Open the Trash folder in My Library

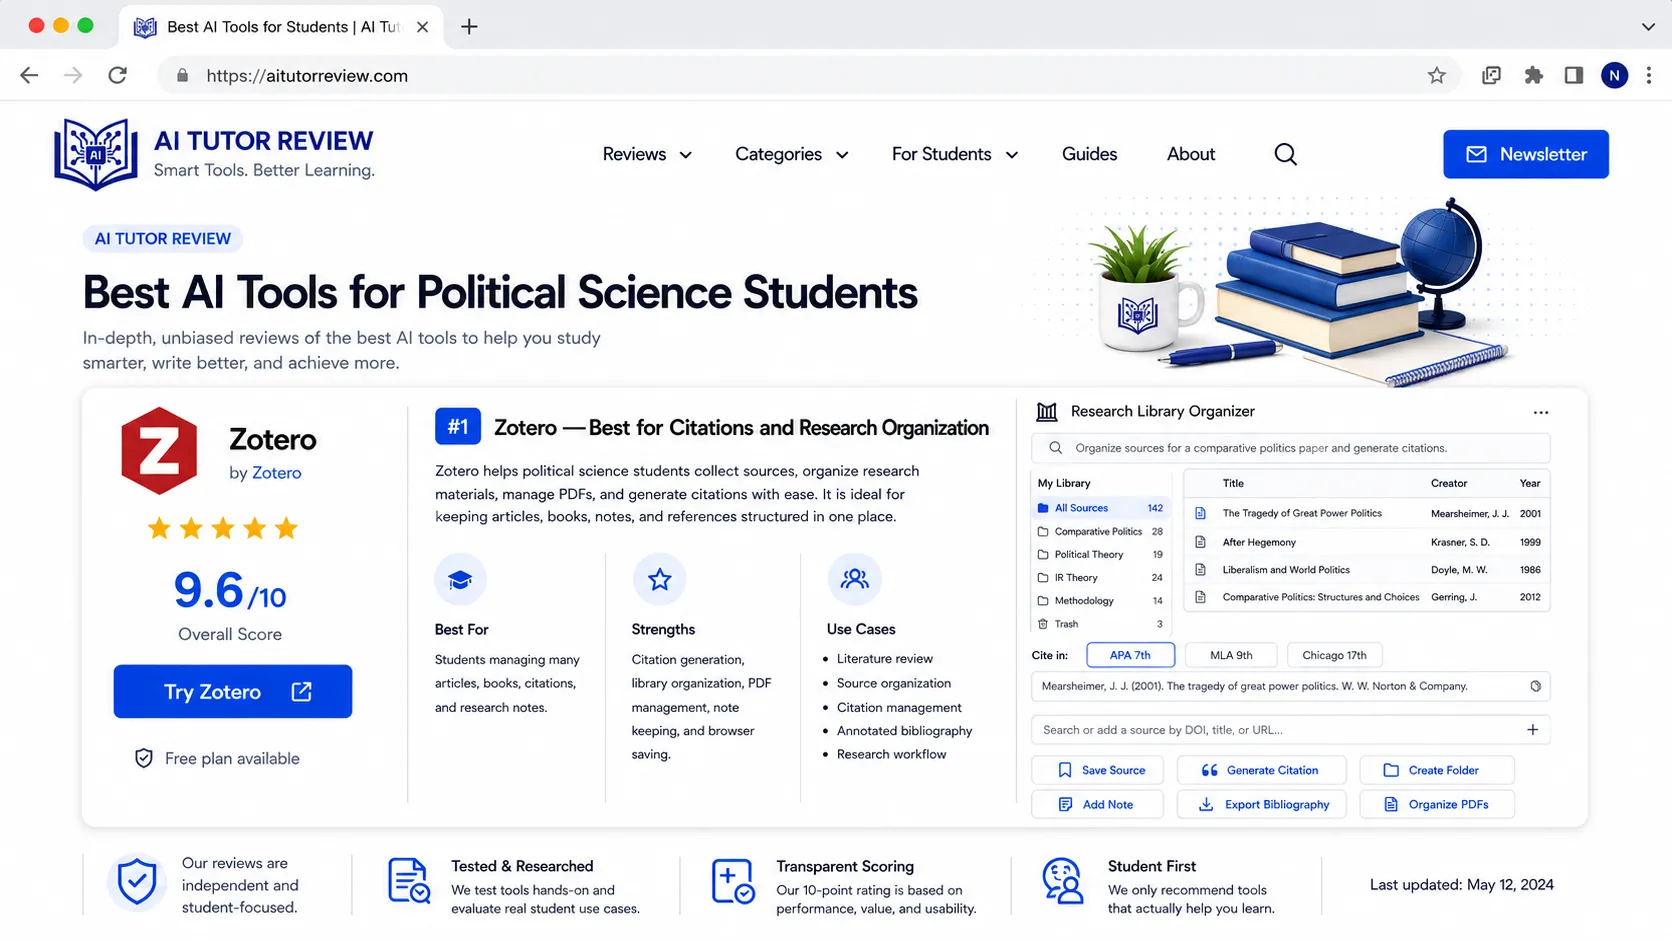(1100, 624)
